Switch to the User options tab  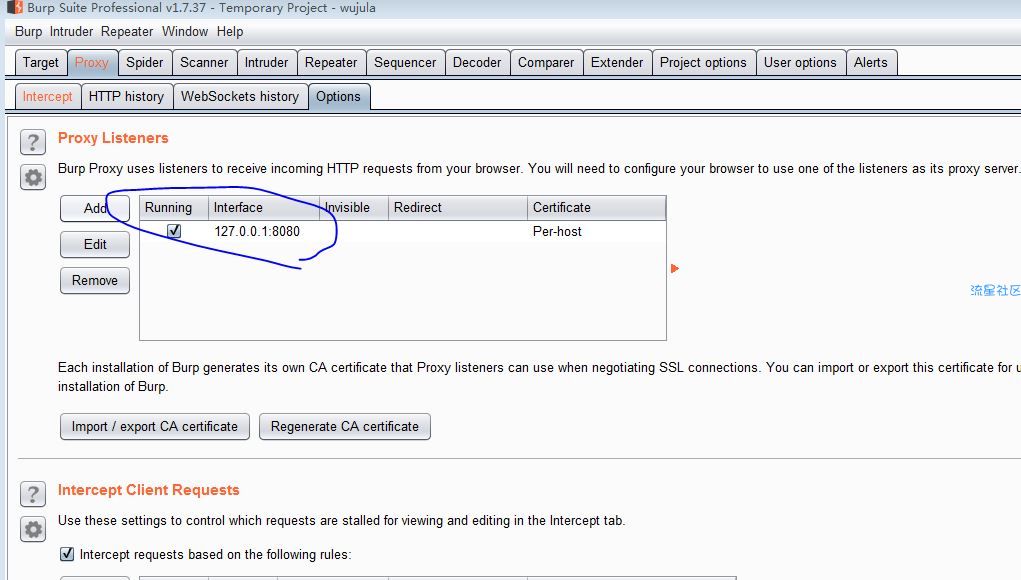click(x=800, y=62)
